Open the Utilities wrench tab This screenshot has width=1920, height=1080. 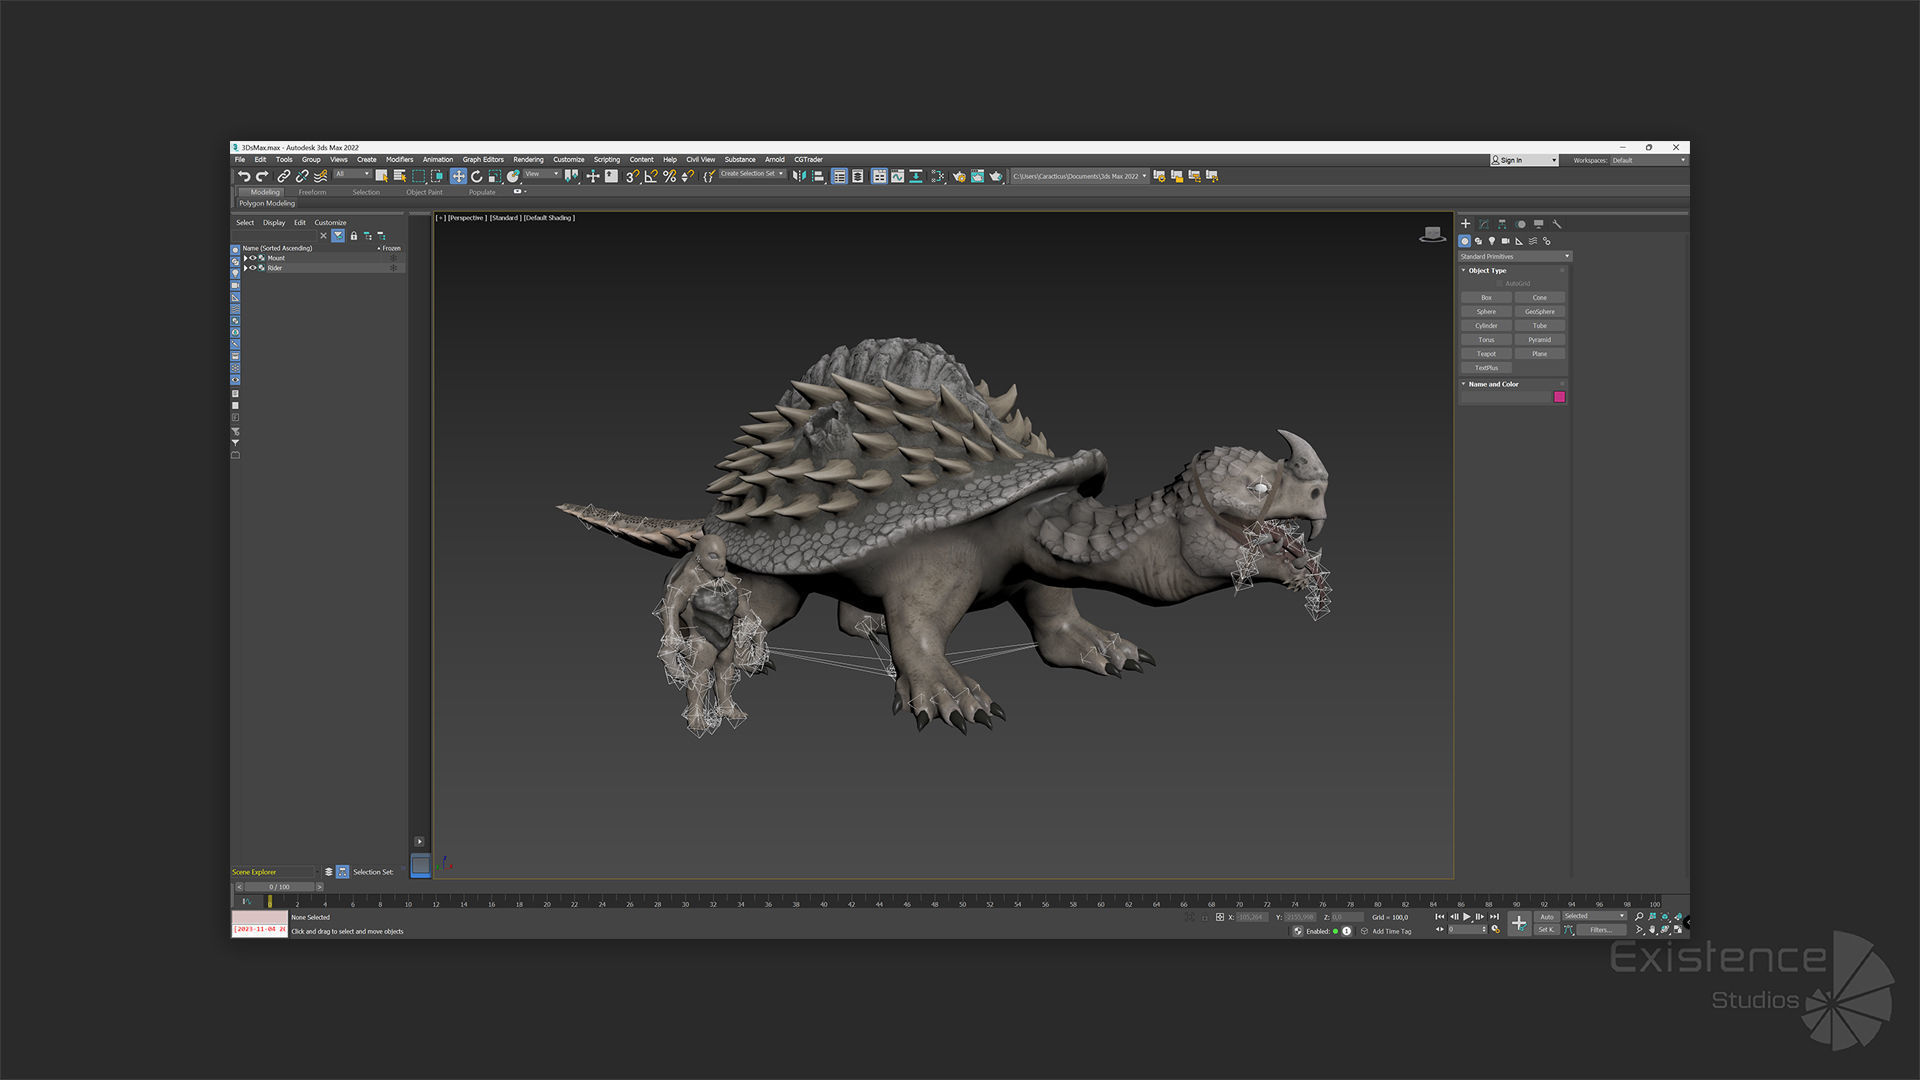(1557, 224)
